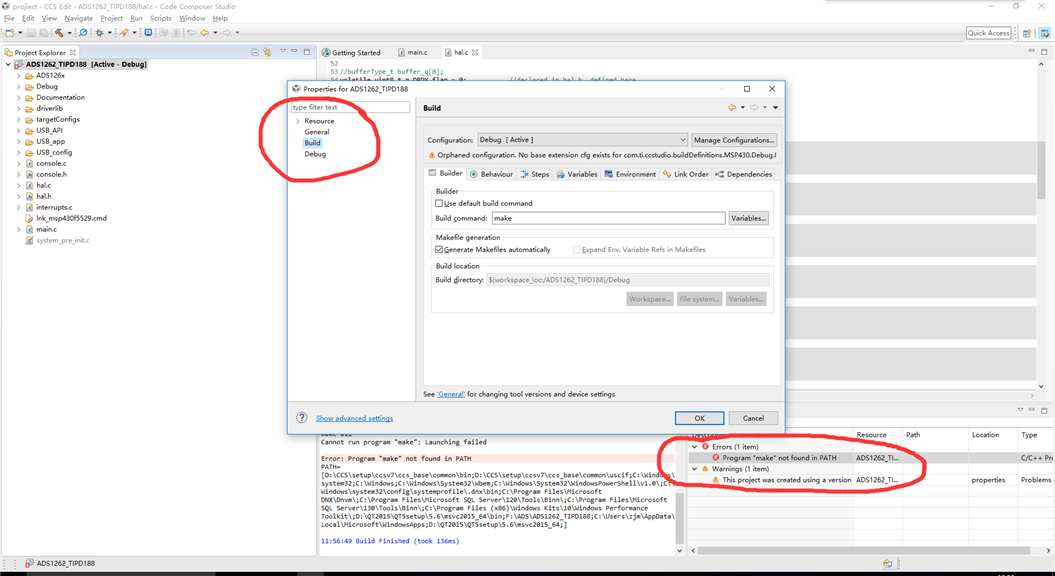This screenshot has width=1055, height=576.
Task: Click Manage Configurations button
Action: click(733, 140)
